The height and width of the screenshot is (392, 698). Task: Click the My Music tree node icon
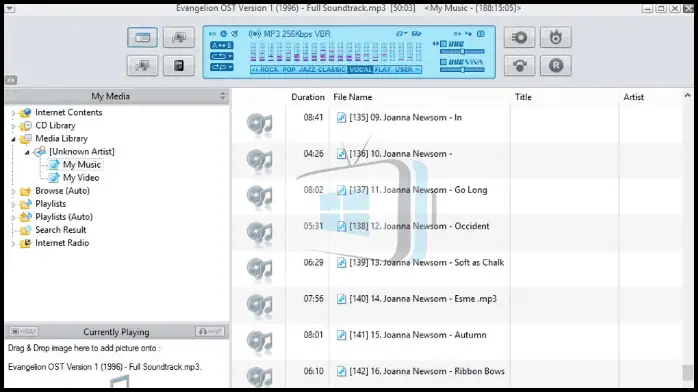(54, 165)
